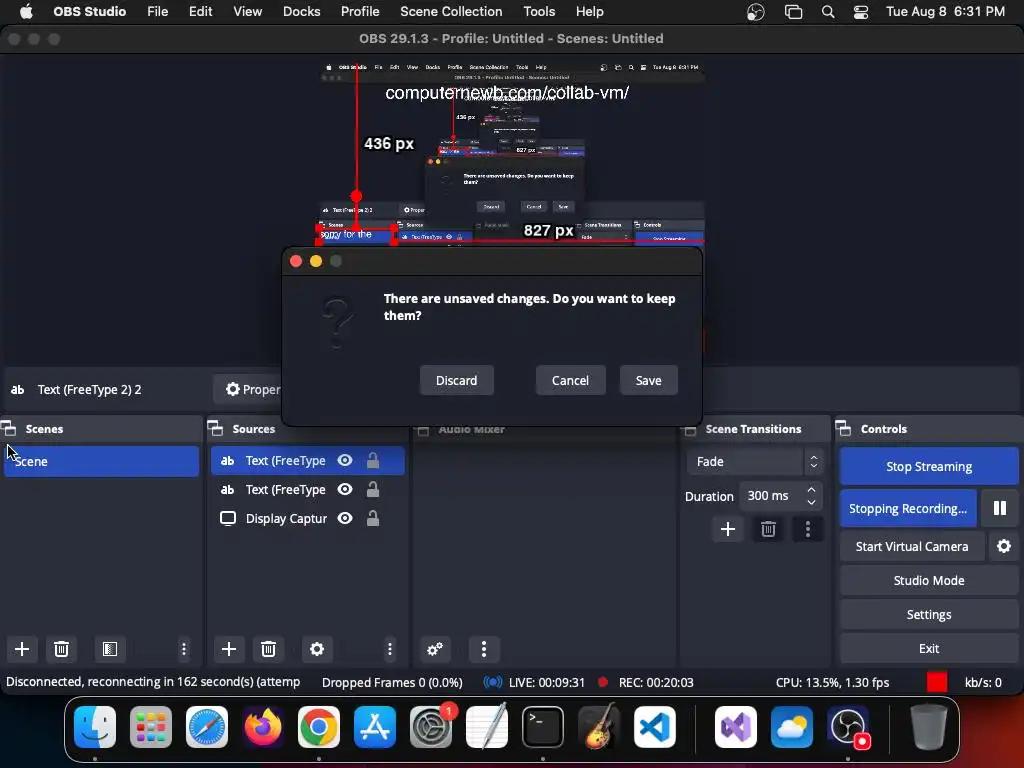Screen dimensions: 1024x768
Task: Open OBS Settings button
Action: [x=929, y=614]
